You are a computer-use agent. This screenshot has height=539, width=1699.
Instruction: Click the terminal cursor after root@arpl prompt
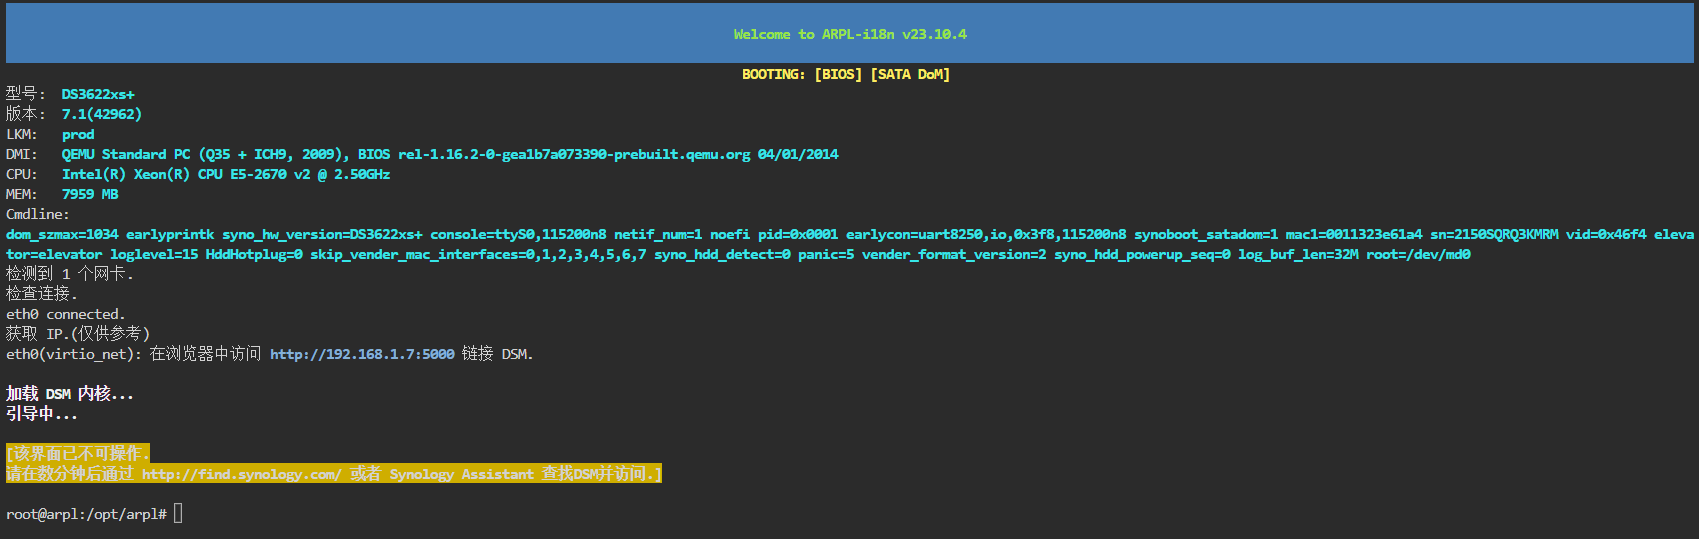point(178,514)
